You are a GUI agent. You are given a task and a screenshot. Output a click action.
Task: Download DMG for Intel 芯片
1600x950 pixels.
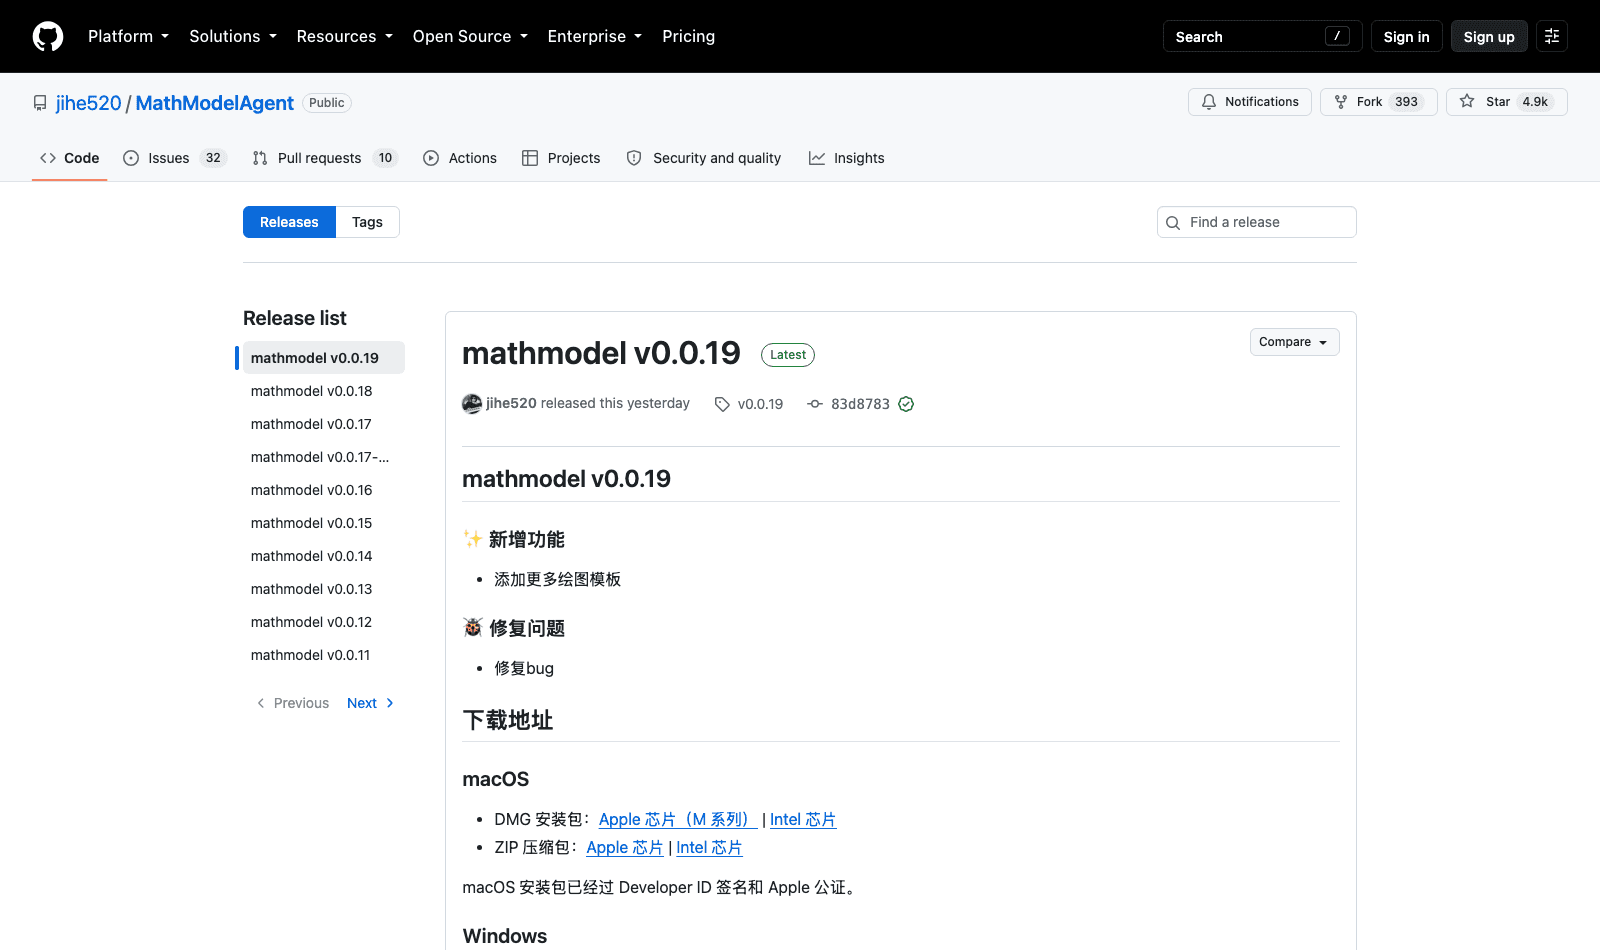point(803,819)
